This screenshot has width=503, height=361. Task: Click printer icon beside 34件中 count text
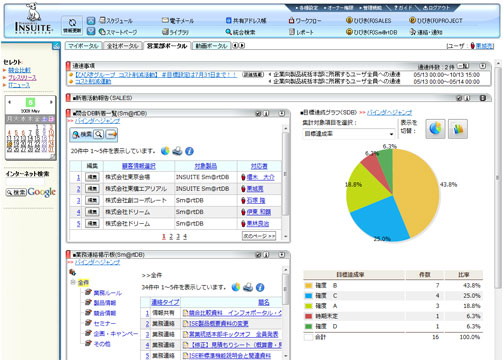point(248,287)
